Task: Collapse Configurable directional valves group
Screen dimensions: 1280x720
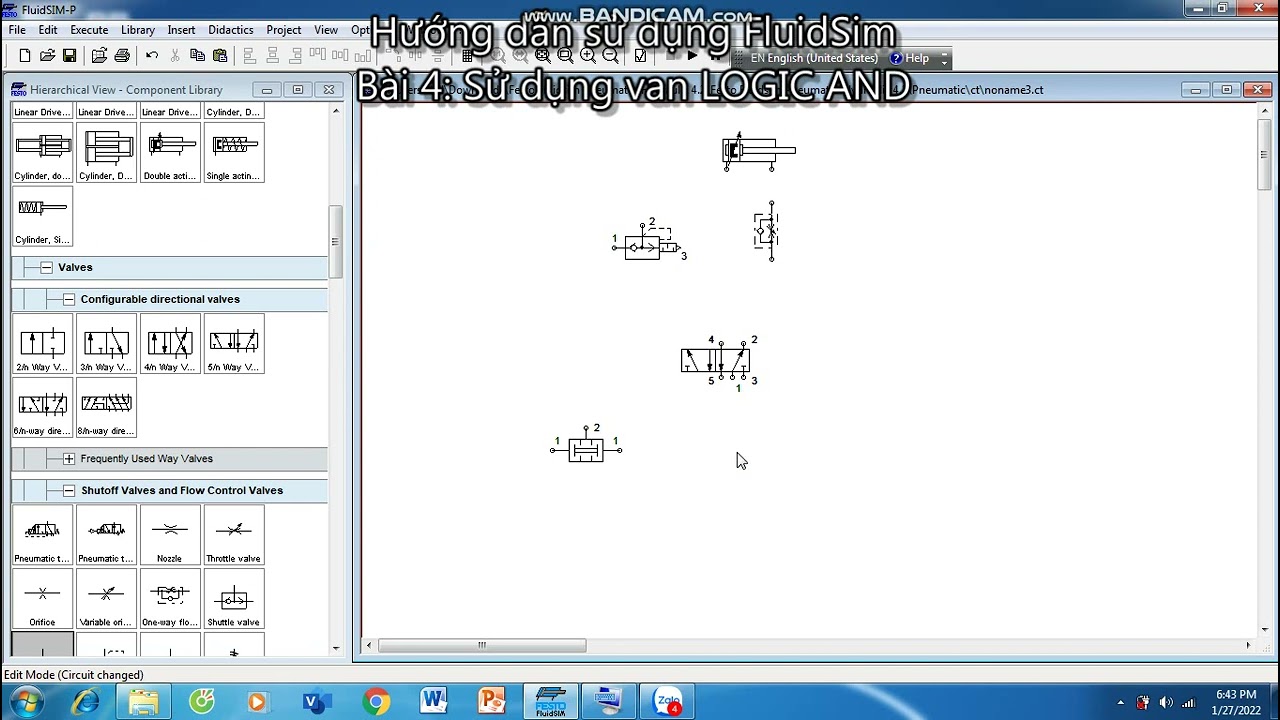Action: (68, 299)
